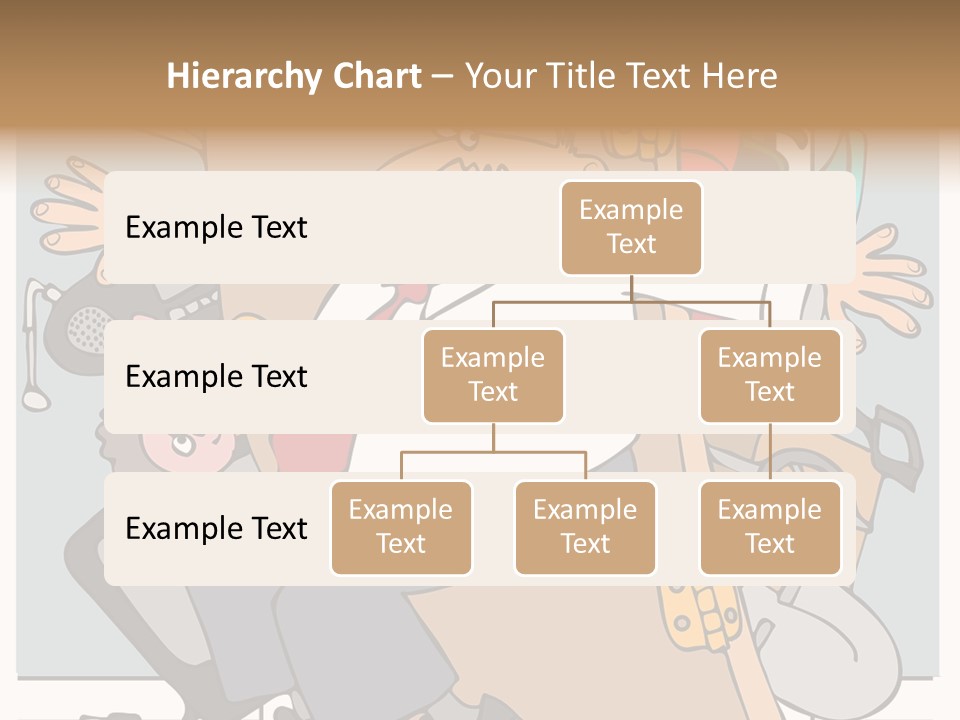Select the right box in the middle hierarchy row
Image resolution: width=960 pixels, height=720 pixels.
point(770,376)
